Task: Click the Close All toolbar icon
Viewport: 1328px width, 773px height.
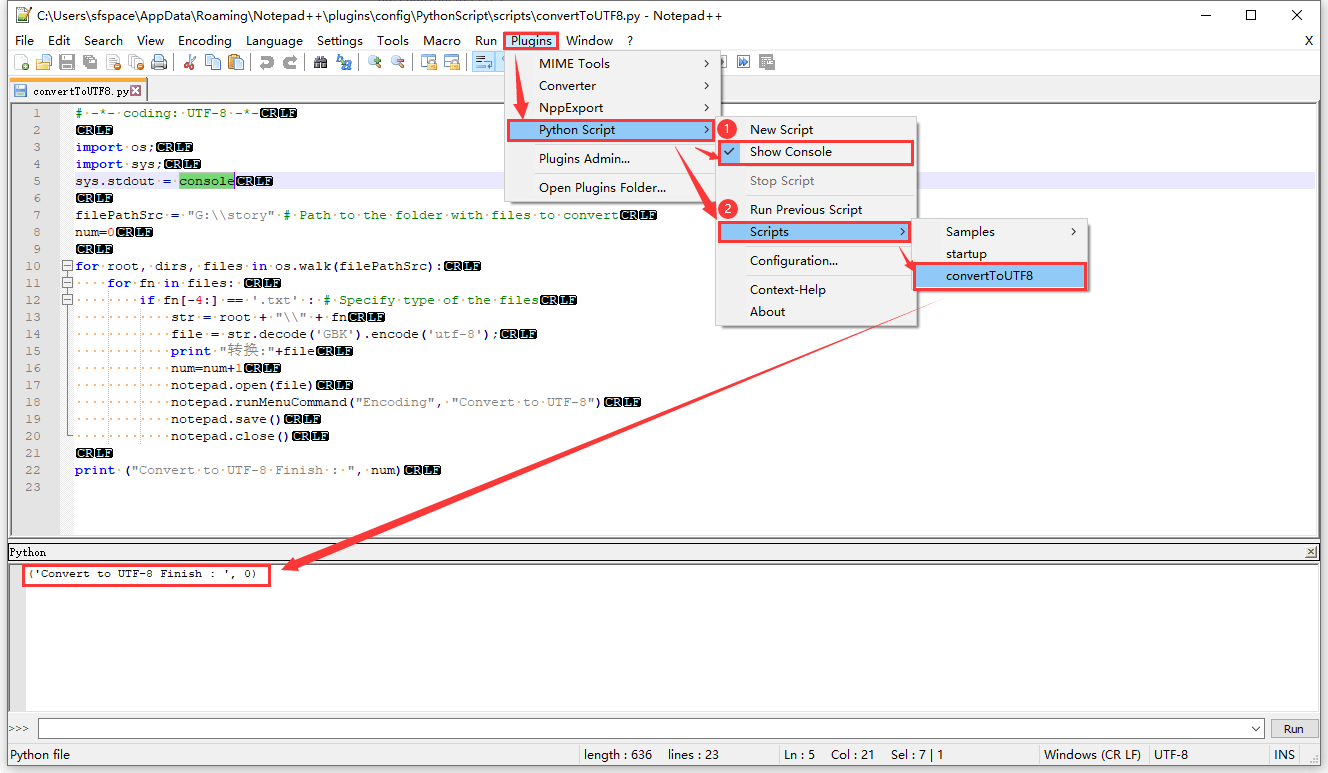Action: pyautogui.click(x=136, y=62)
